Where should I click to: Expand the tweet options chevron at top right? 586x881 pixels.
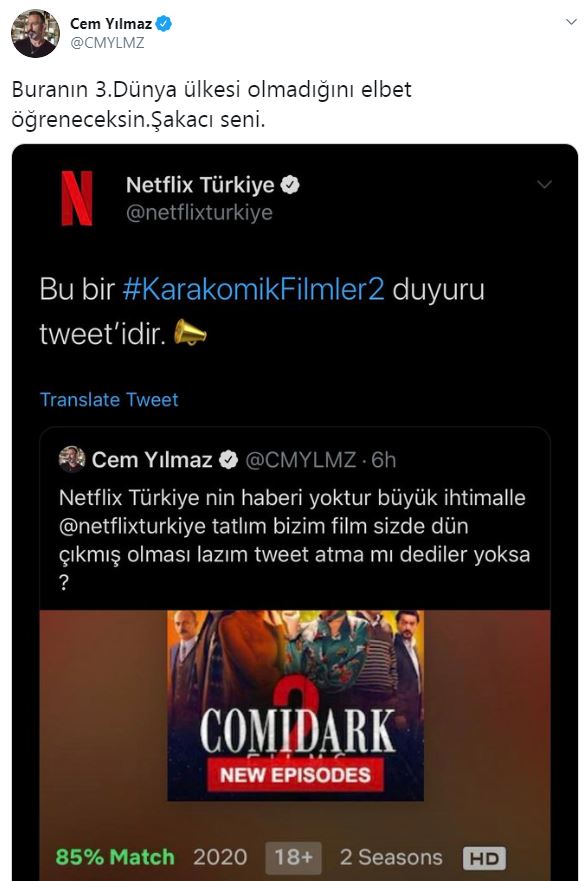[571, 22]
